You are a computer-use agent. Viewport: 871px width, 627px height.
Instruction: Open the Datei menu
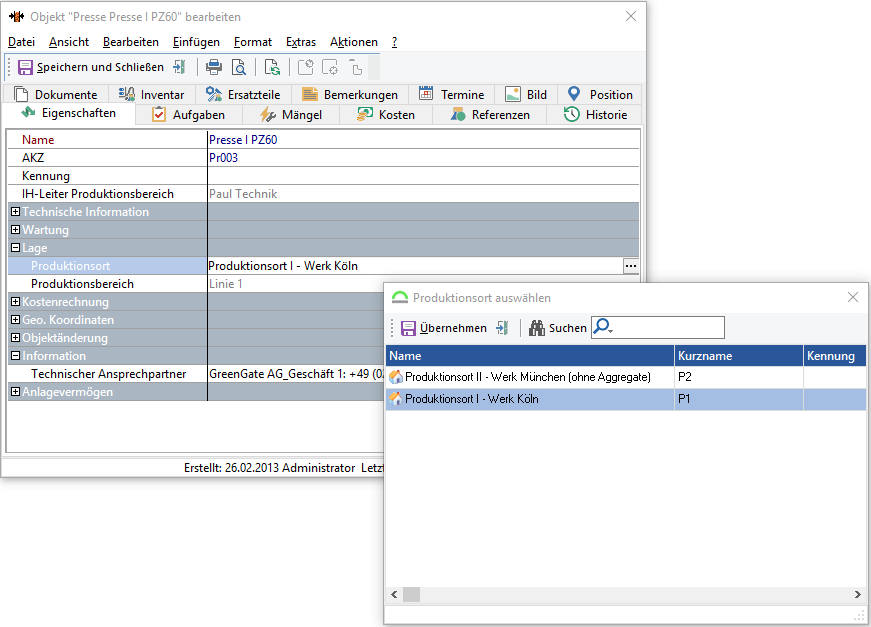pos(22,42)
